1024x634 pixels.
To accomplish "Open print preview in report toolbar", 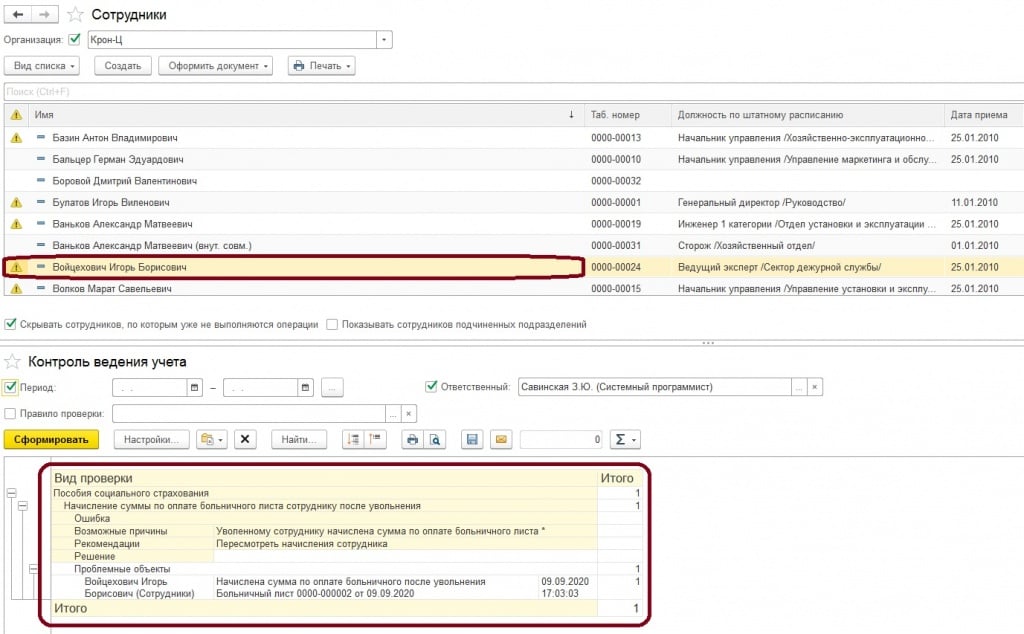I will pos(435,439).
